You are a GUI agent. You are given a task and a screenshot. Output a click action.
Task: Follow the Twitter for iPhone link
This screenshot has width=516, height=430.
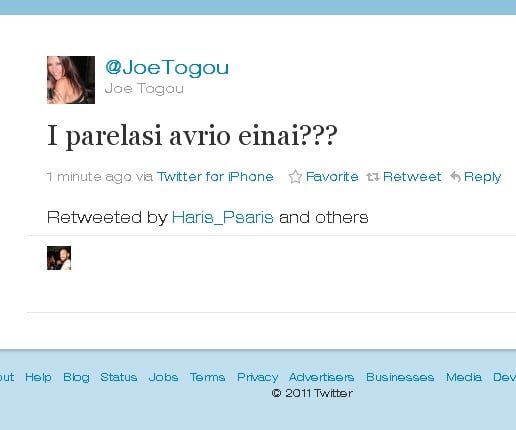[215, 177]
